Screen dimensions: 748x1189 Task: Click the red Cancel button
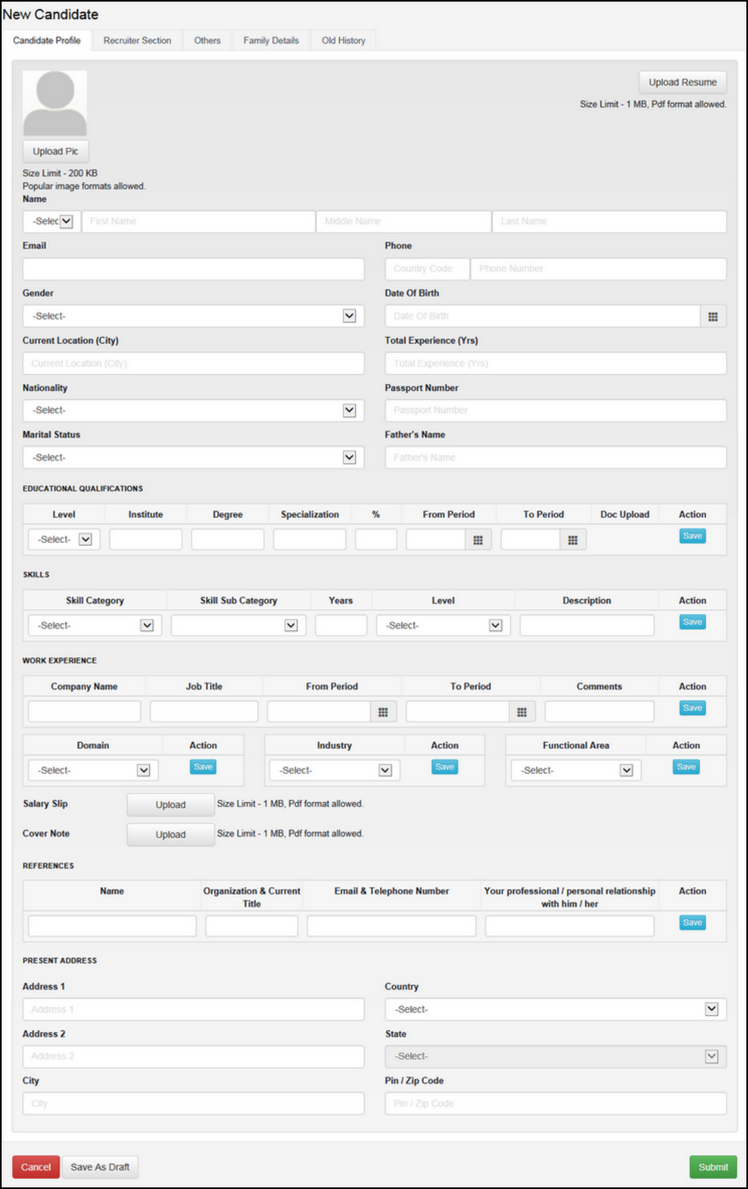[x=36, y=1167]
